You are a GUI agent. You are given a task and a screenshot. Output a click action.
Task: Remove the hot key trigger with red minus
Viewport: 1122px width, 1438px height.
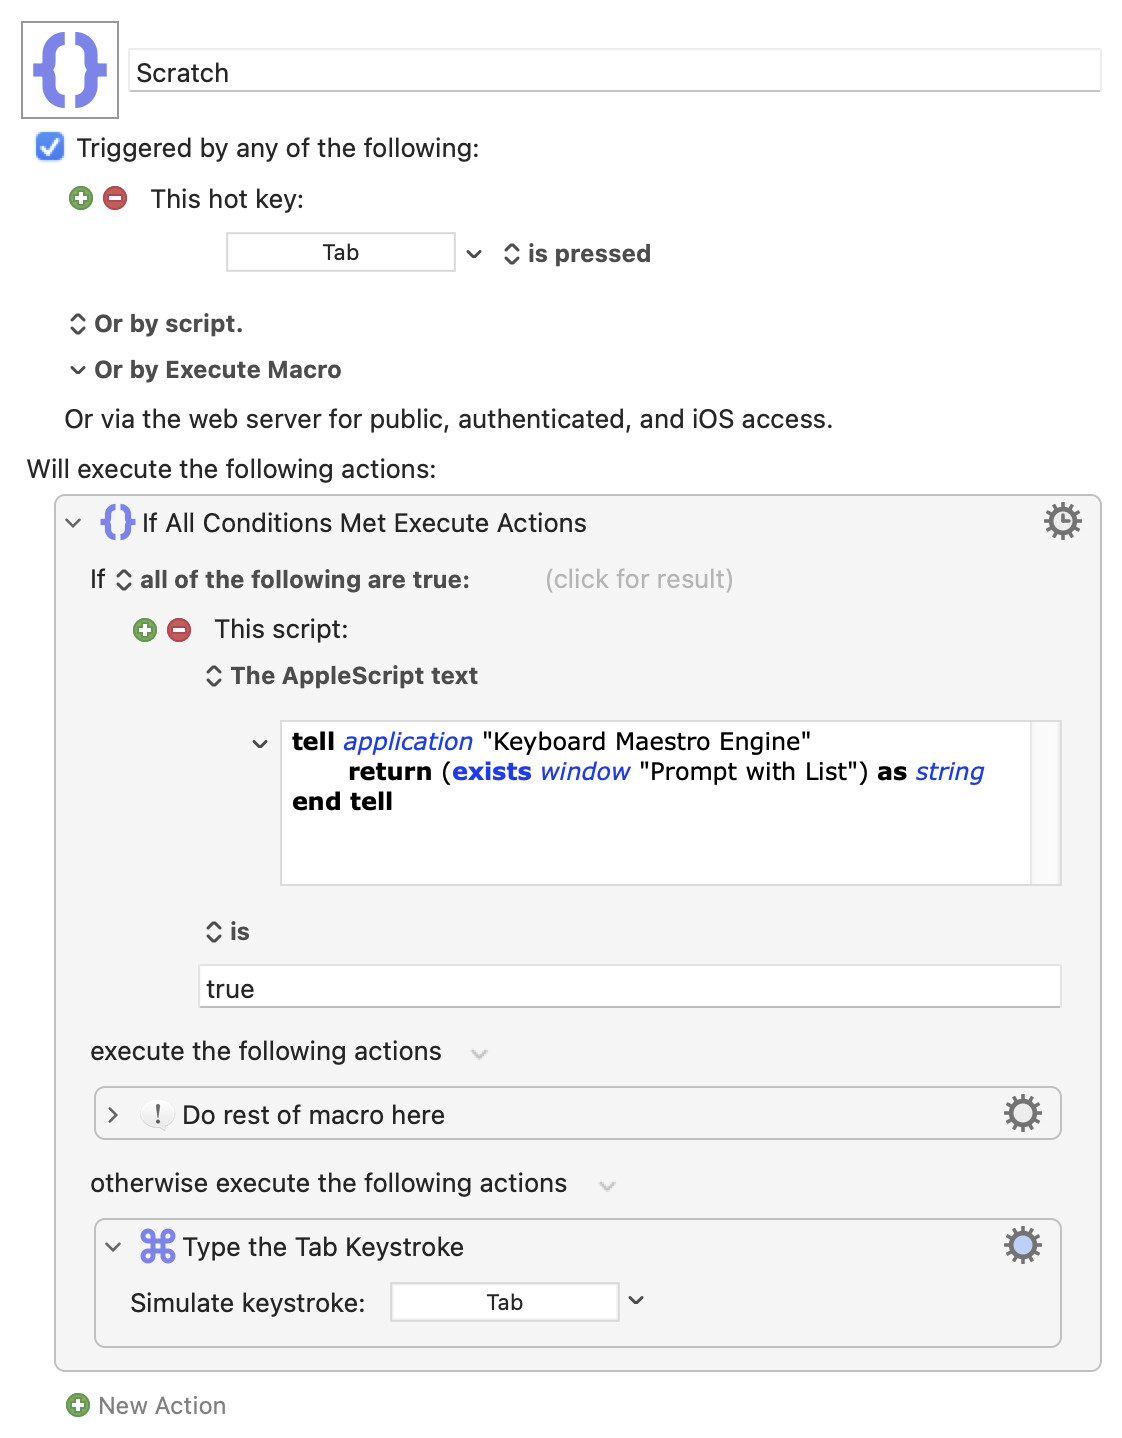[116, 198]
